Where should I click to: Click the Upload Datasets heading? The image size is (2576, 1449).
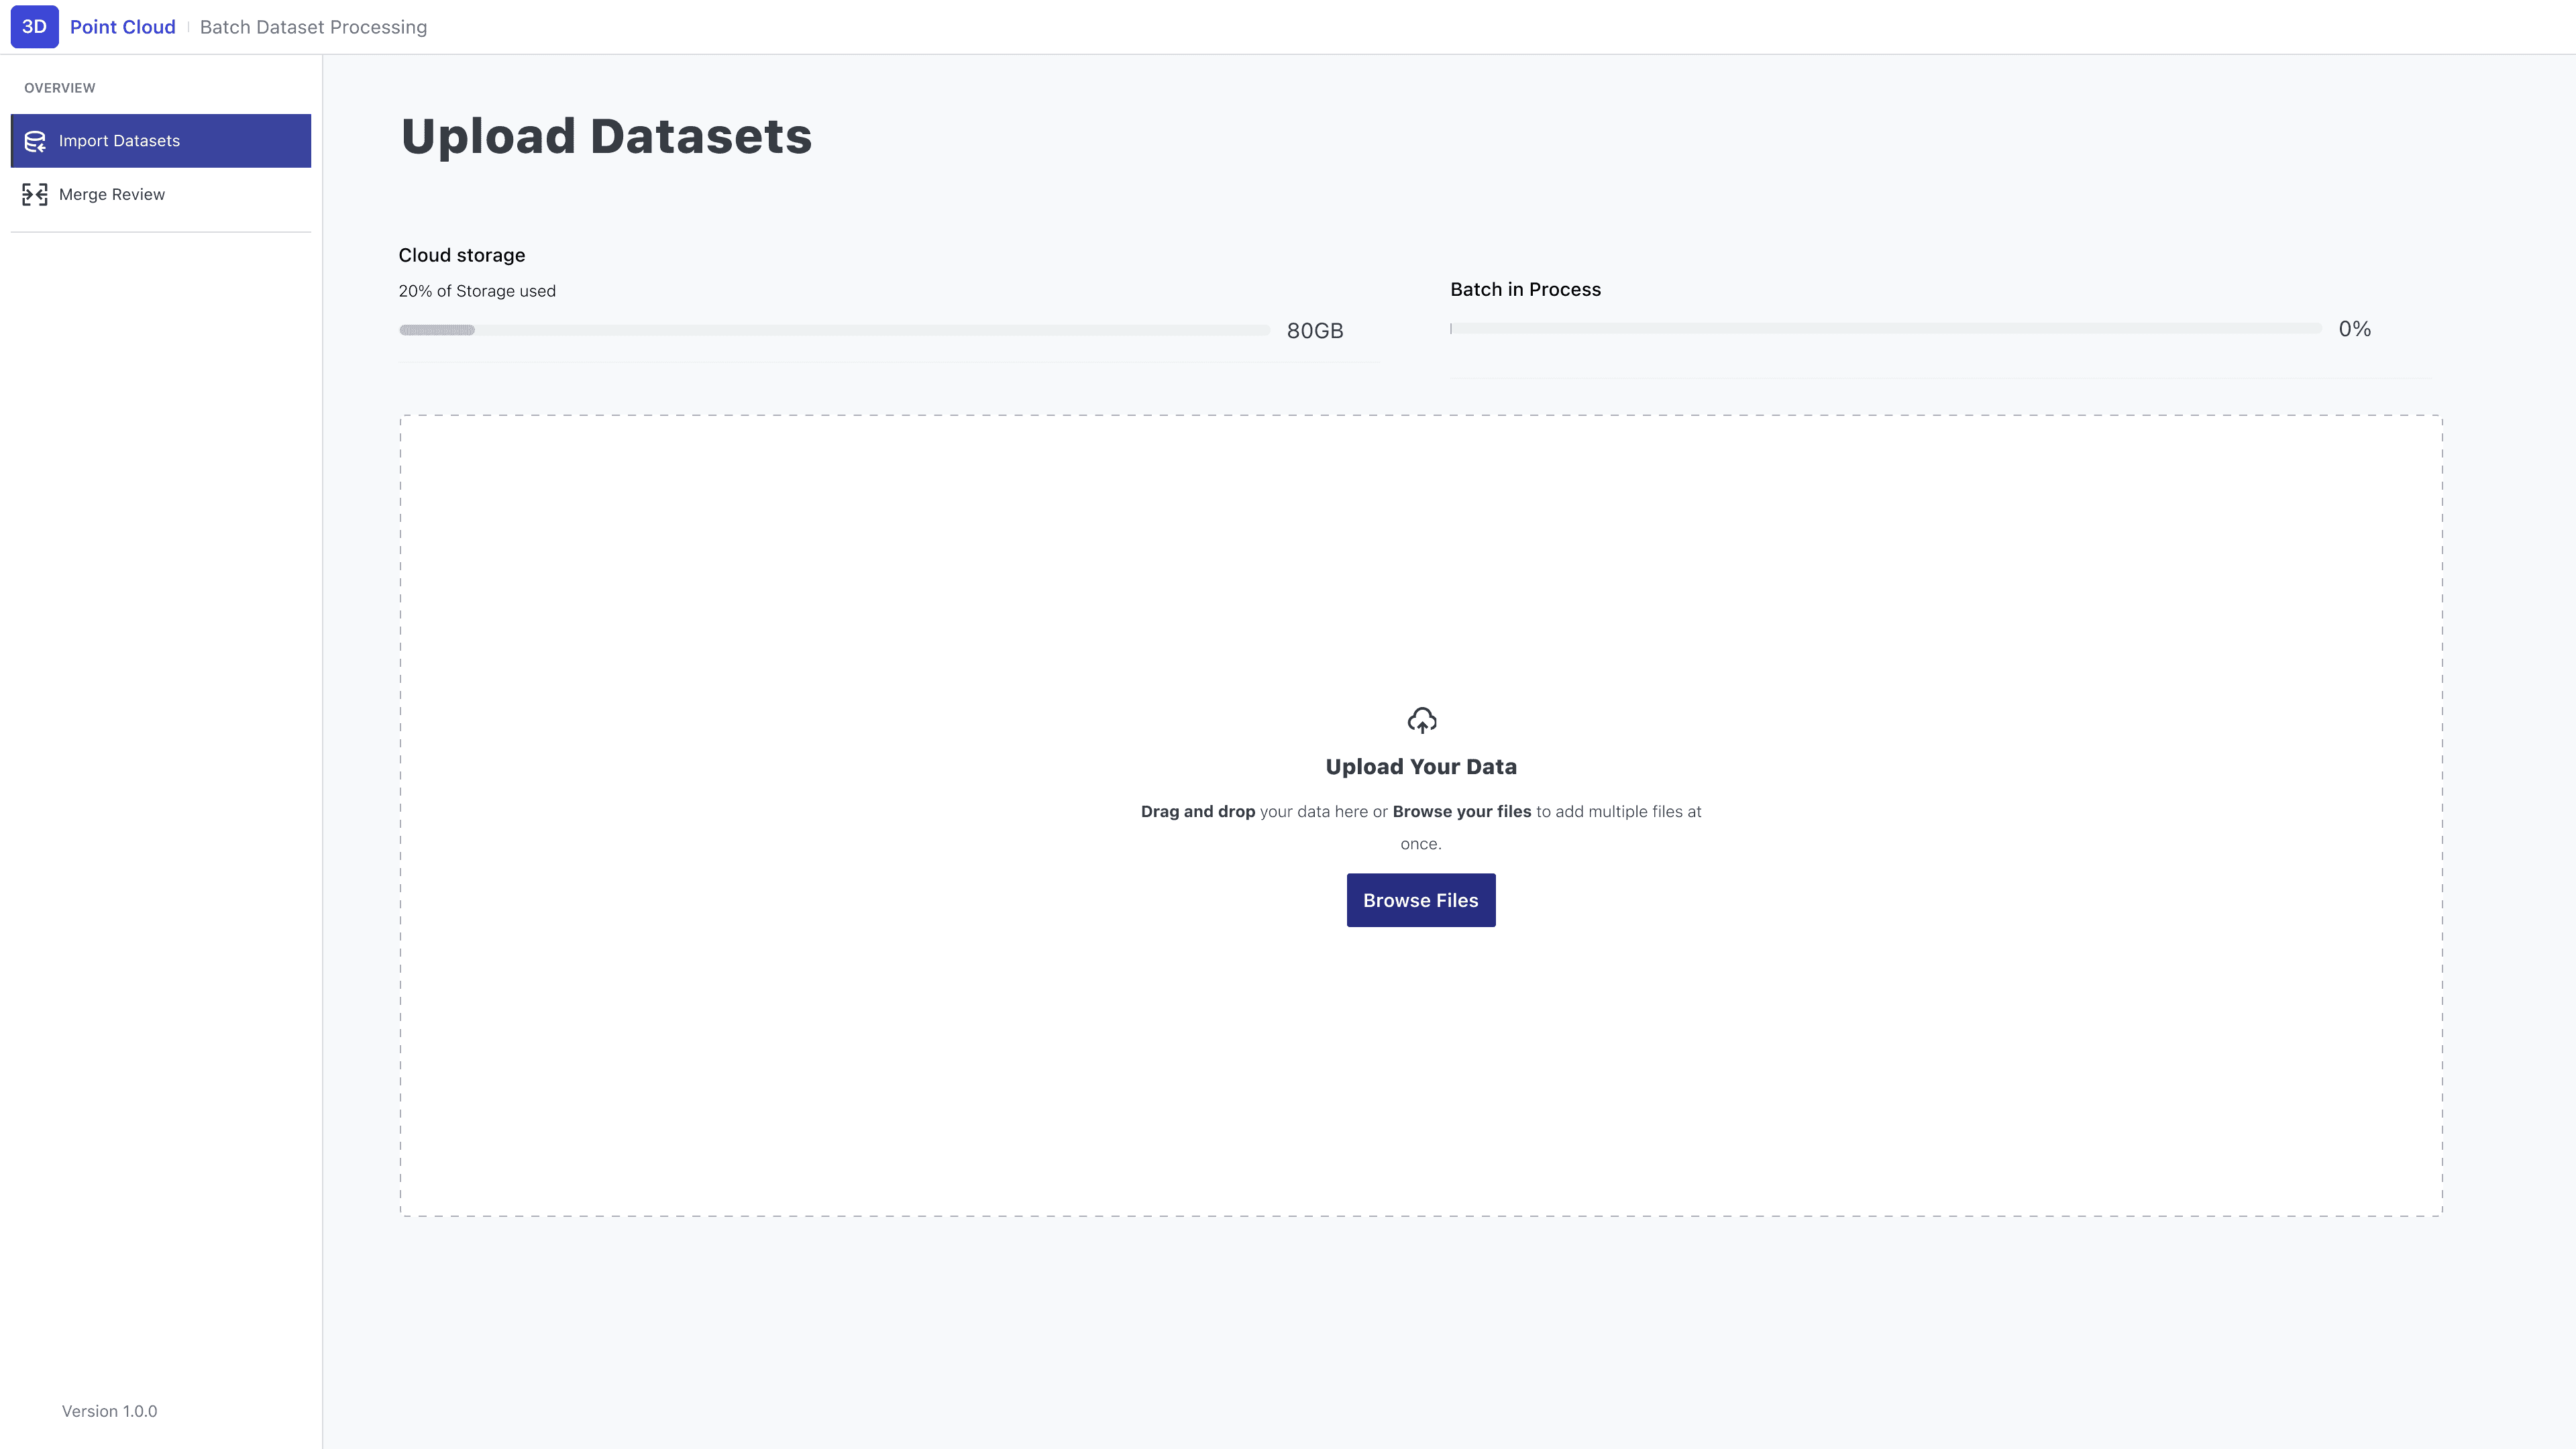(606, 136)
